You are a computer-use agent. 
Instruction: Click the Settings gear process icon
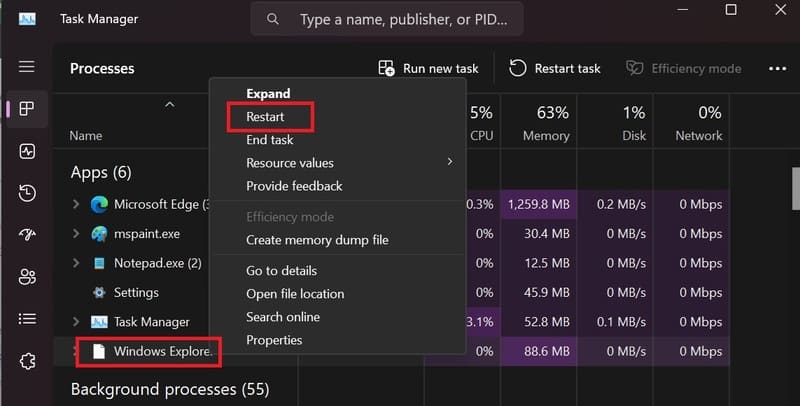click(x=99, y=293)
